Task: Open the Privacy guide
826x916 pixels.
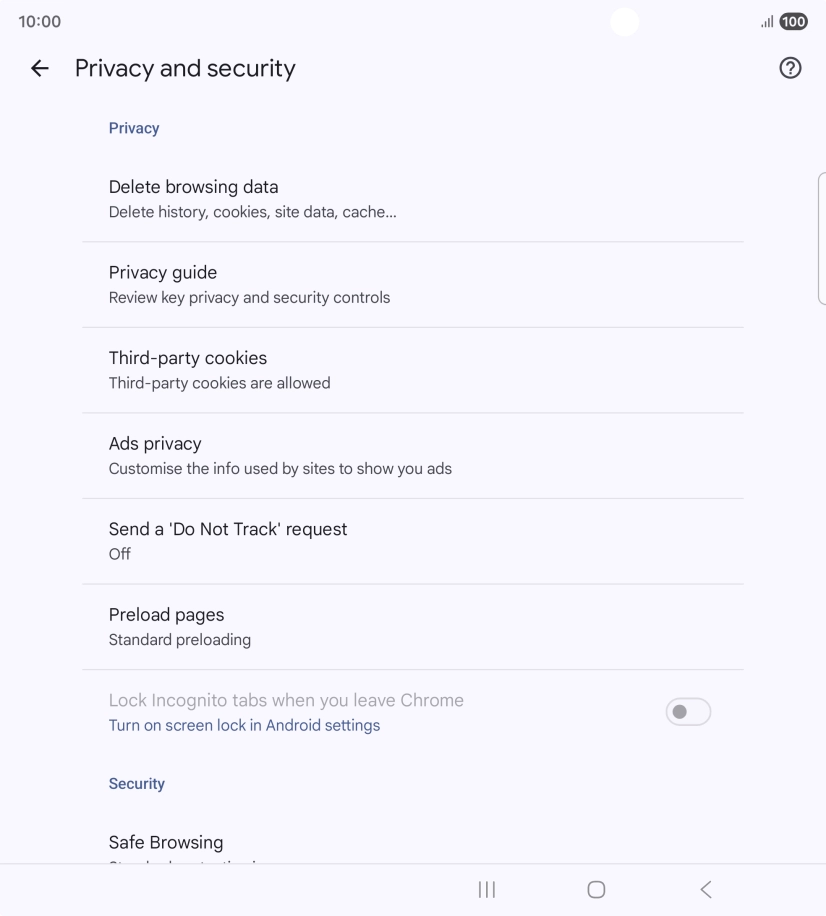Action: [x=413, y=283]
